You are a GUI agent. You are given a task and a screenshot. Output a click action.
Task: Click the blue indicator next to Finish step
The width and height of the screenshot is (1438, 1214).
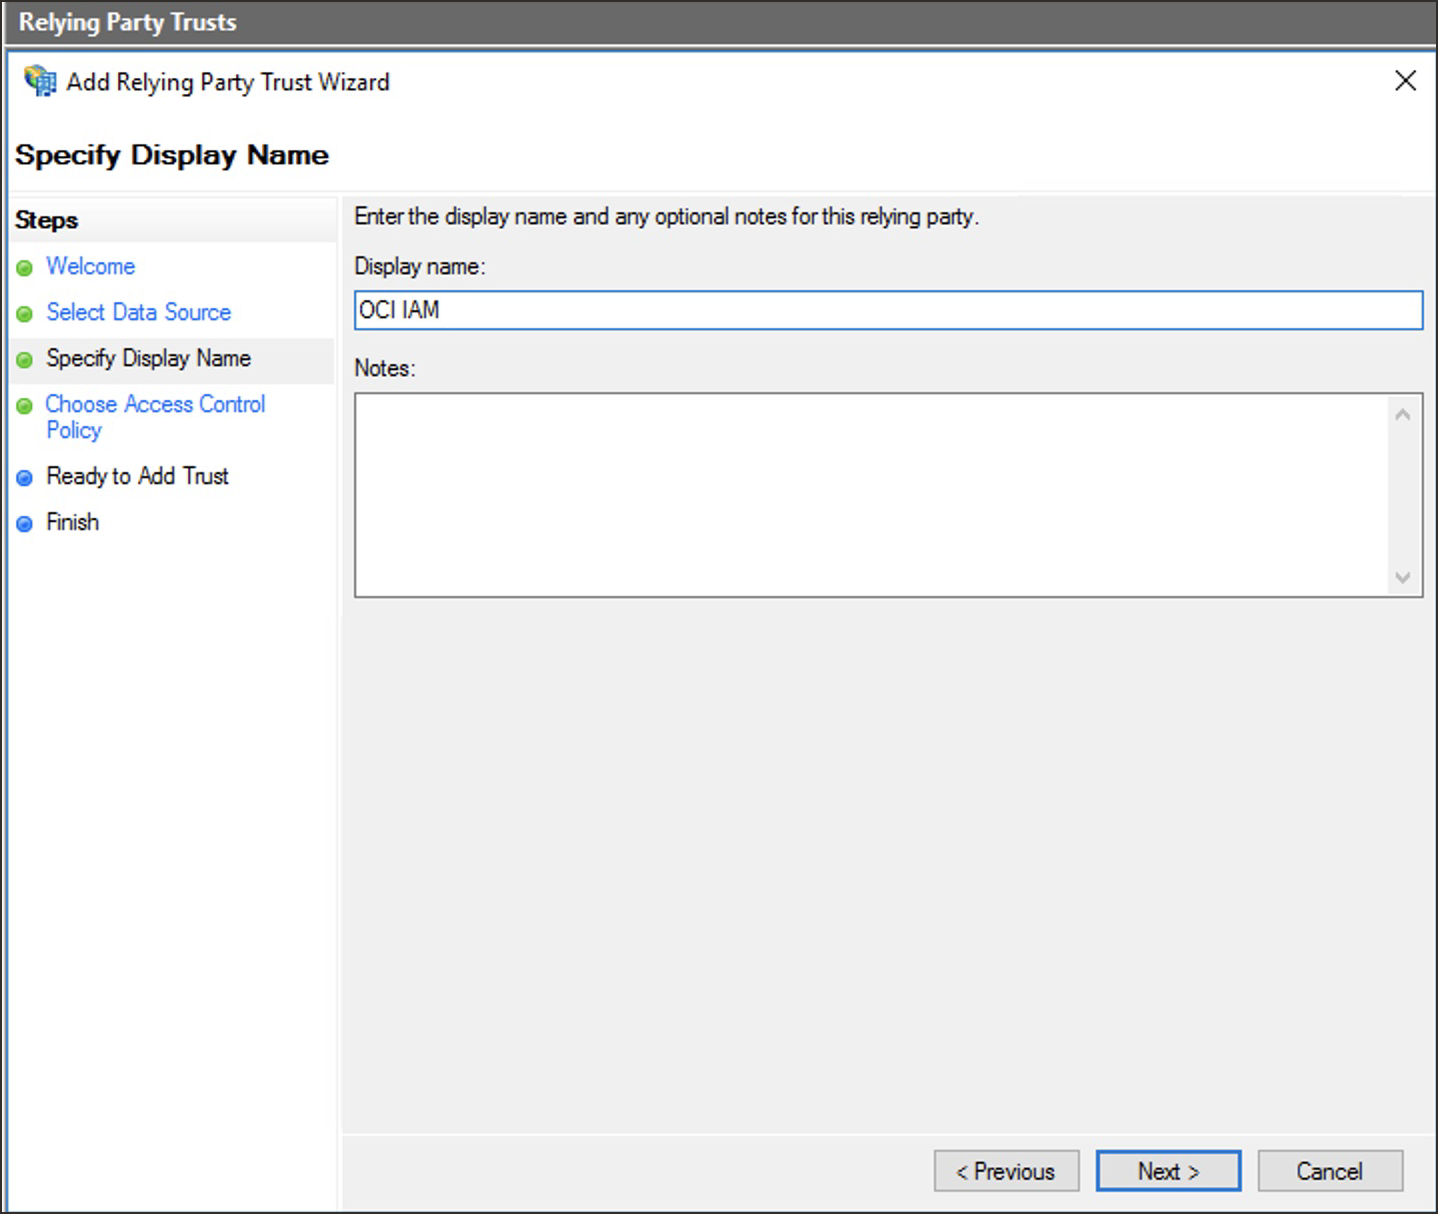24,522
